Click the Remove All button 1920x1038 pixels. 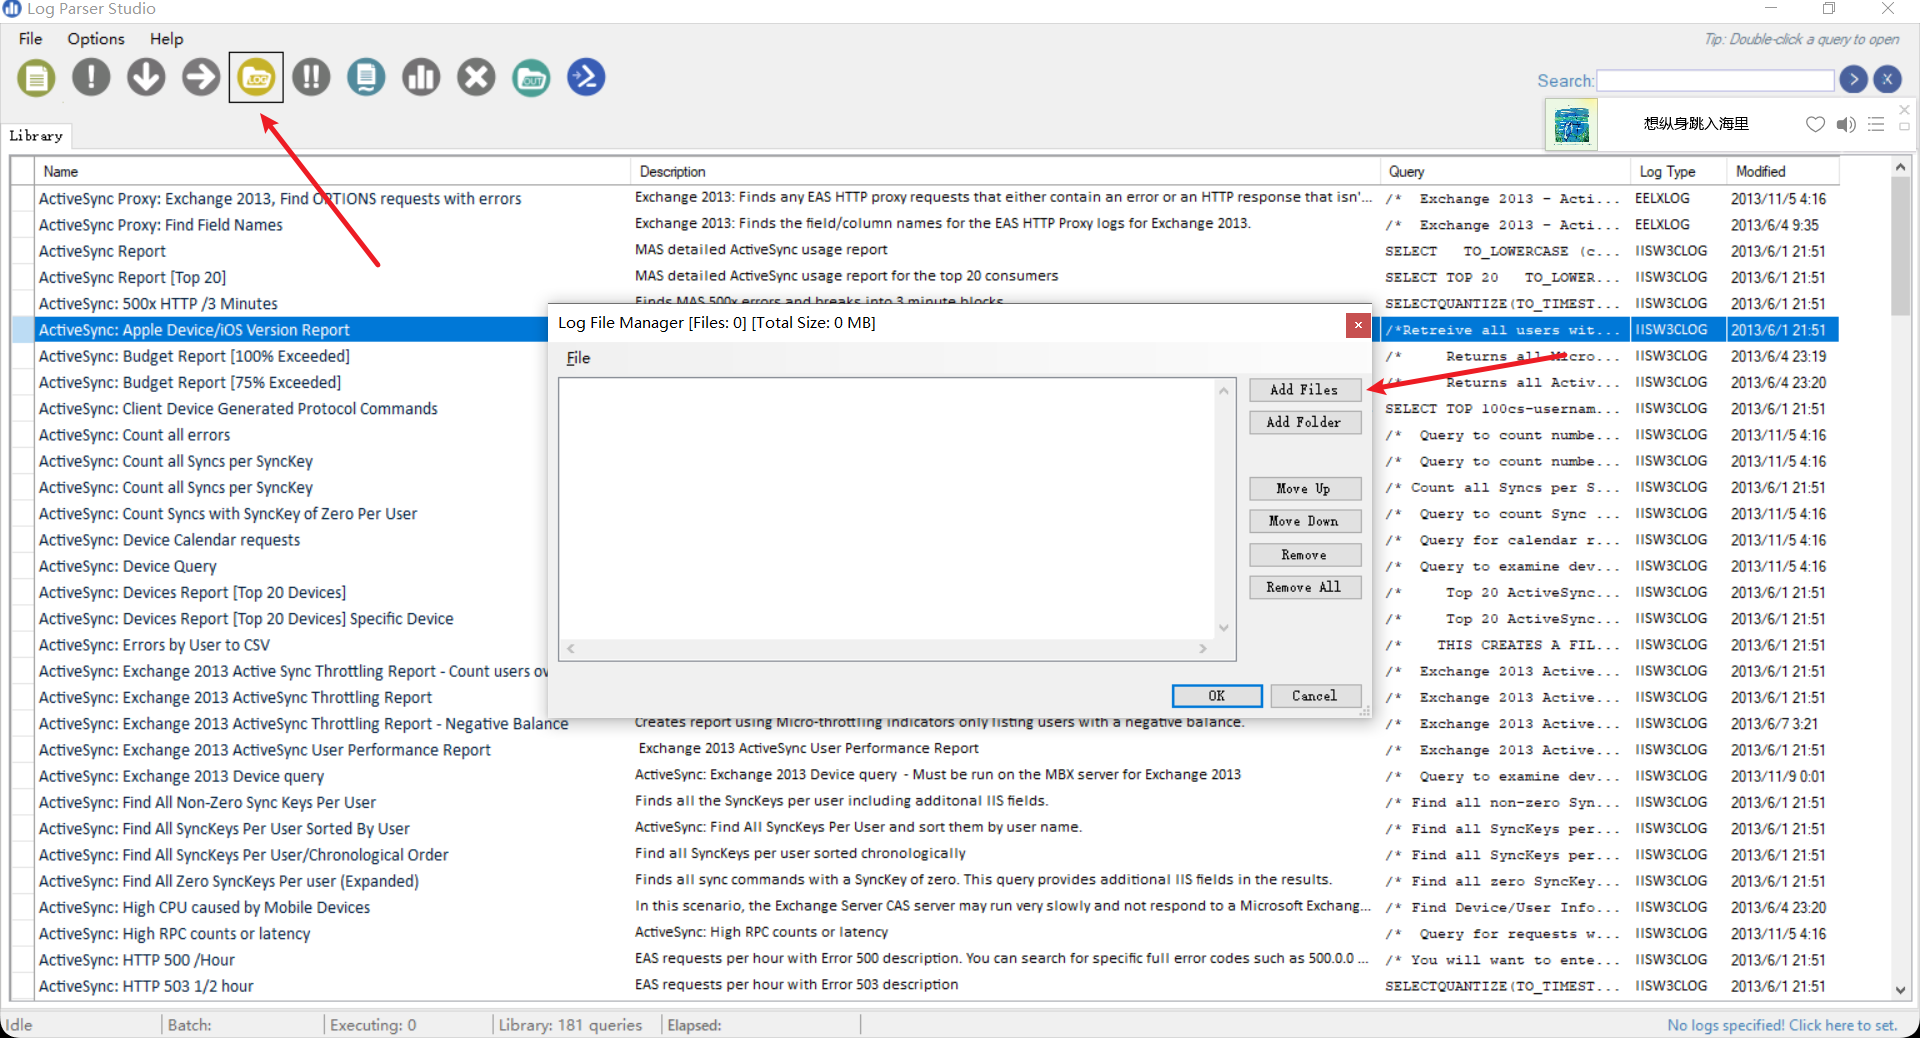coord(1305,587)
